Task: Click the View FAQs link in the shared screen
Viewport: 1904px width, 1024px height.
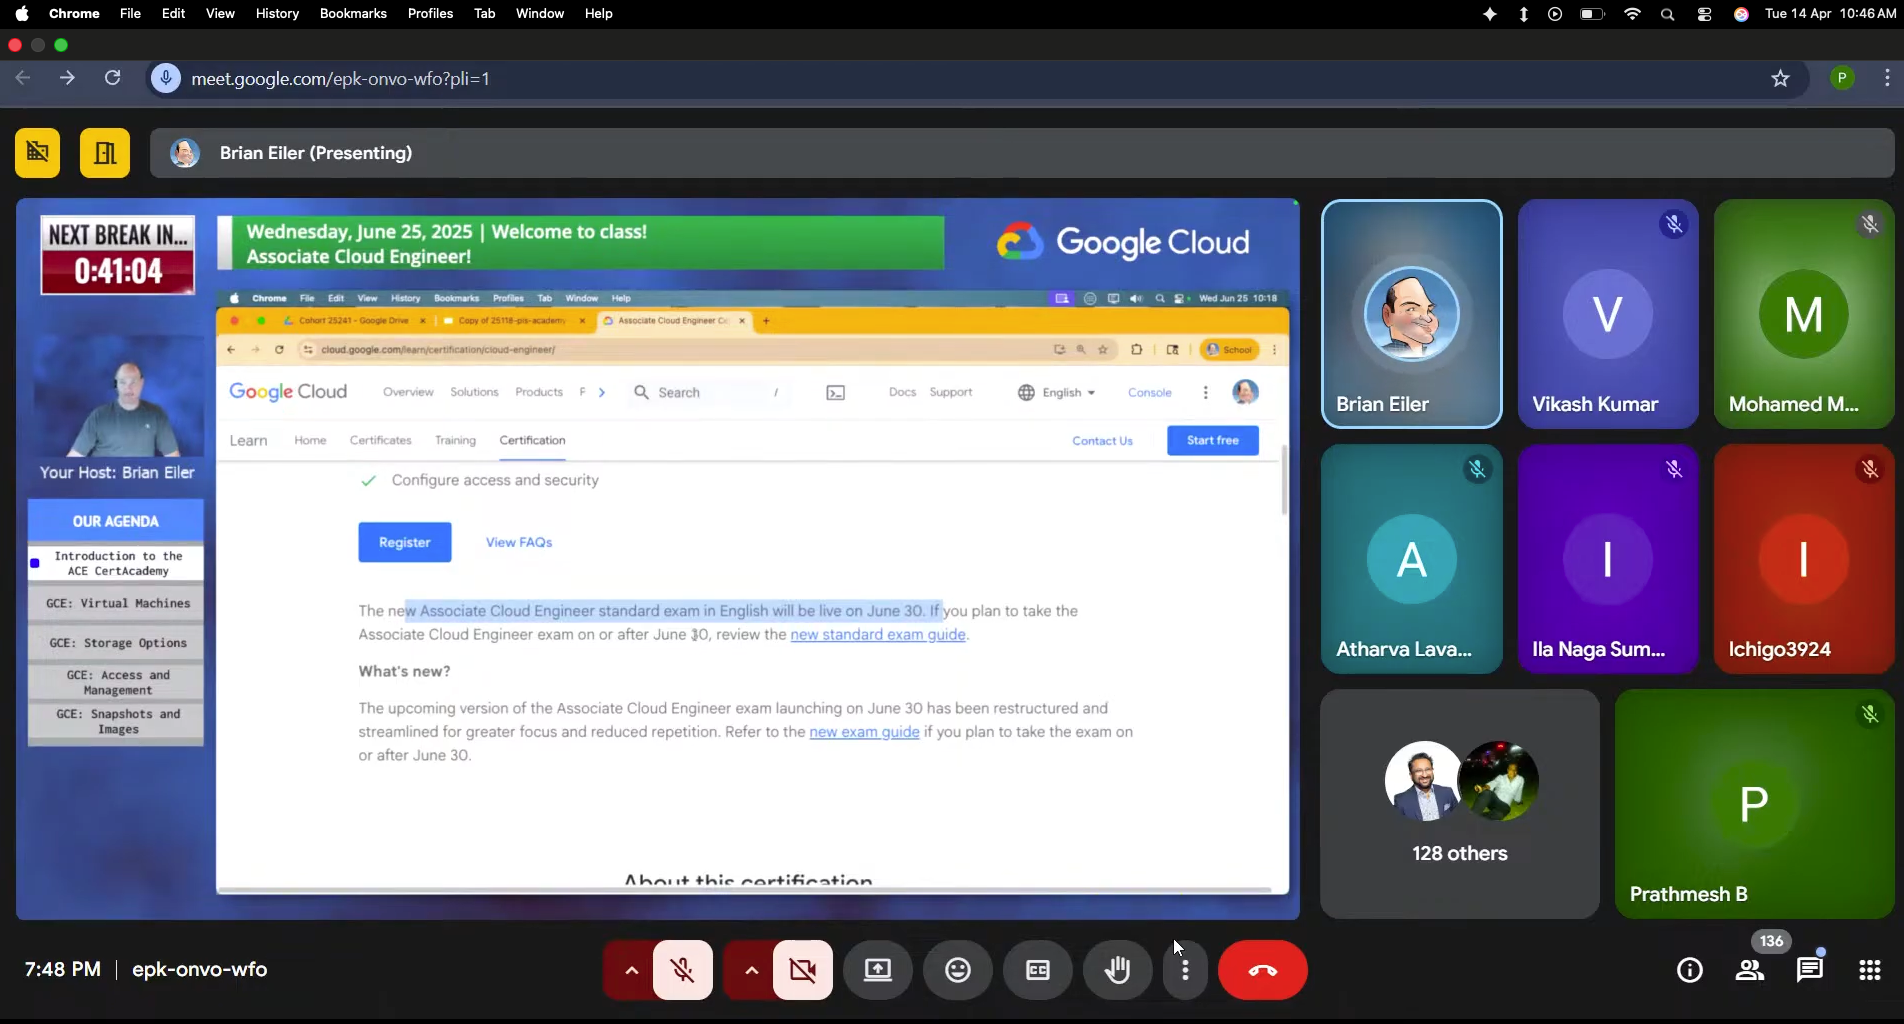Action: tap(519, 542)
